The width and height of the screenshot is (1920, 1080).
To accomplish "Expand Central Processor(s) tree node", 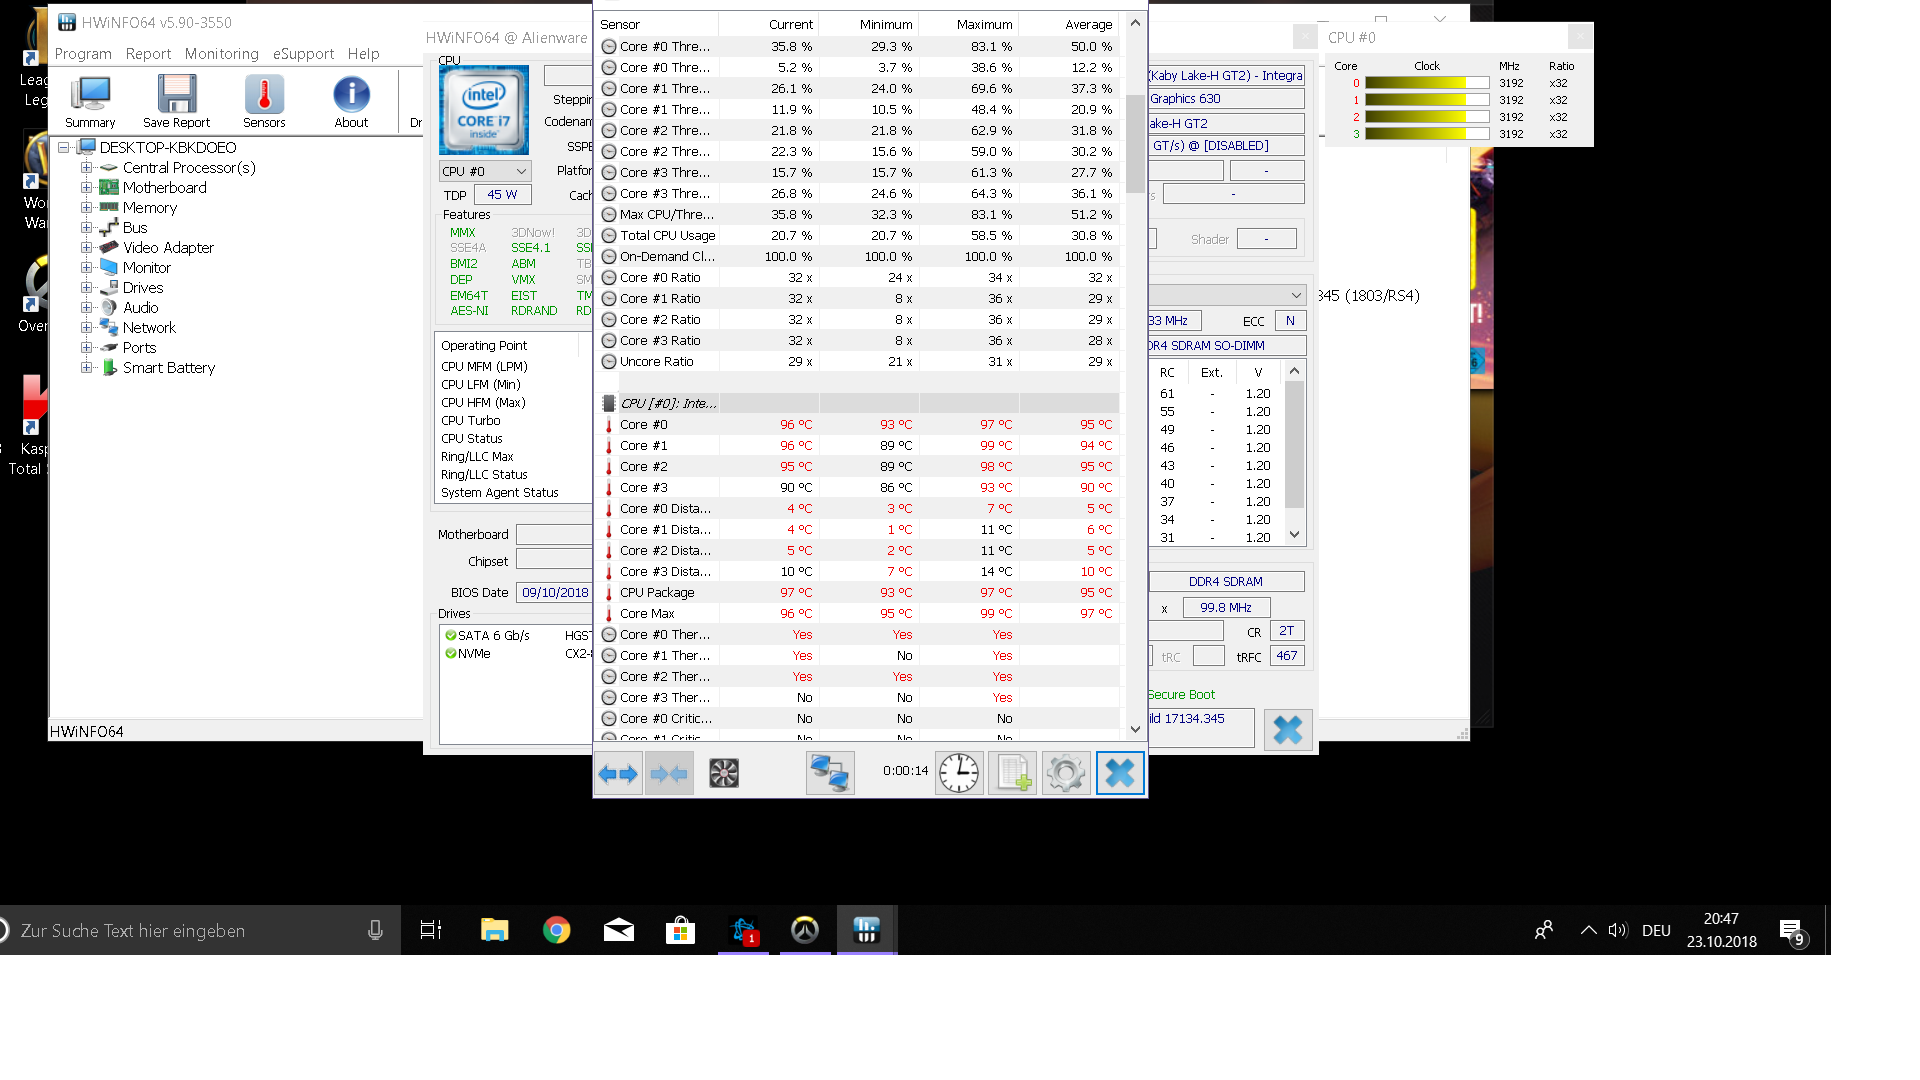I will coord(87,168).
